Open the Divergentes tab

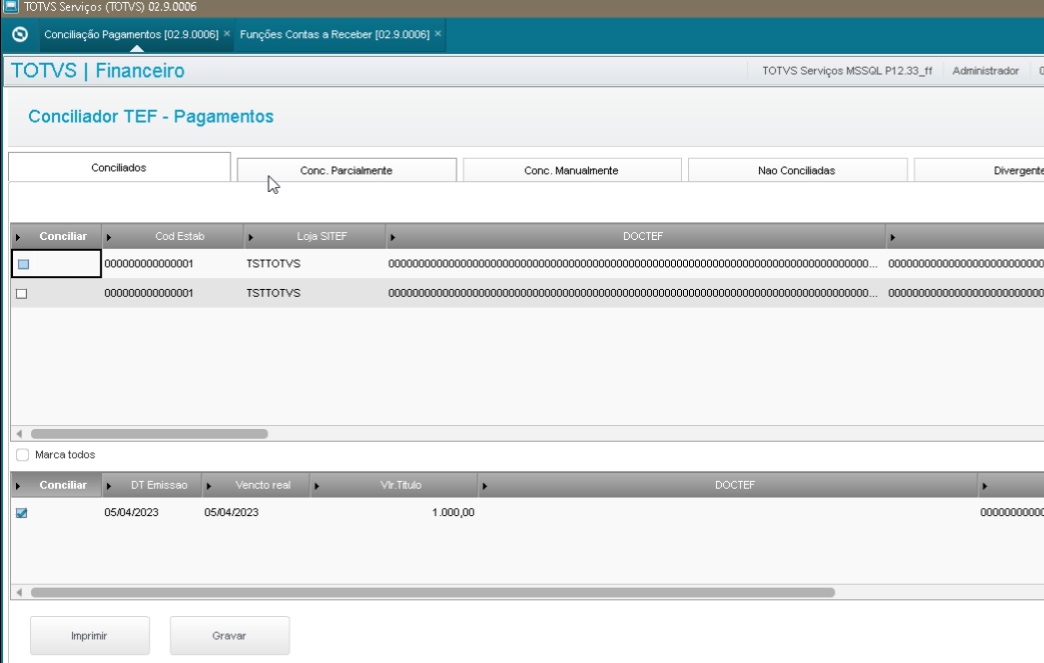[979, 170]
